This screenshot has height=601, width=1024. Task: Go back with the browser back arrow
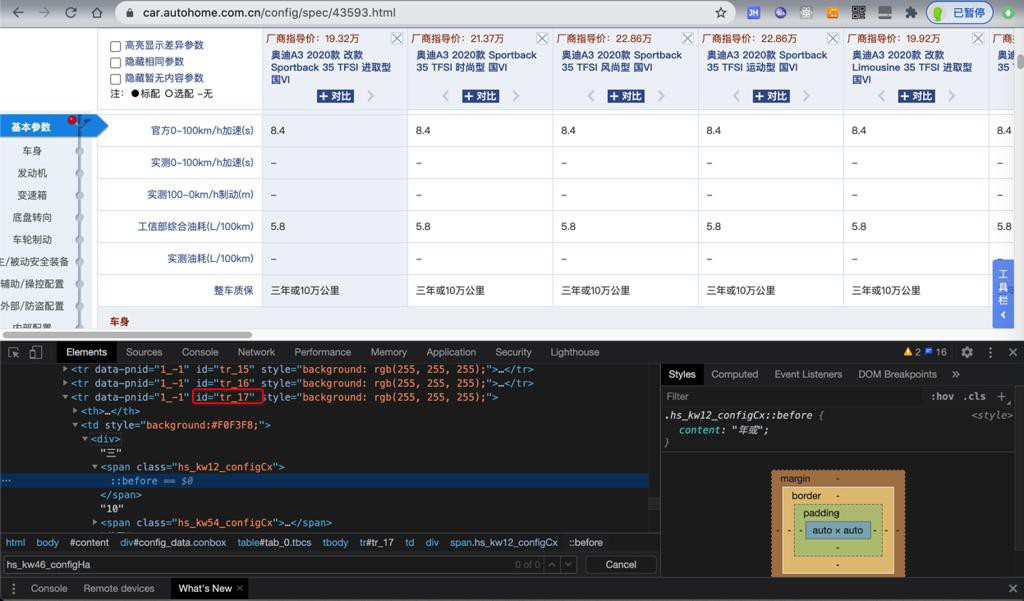[18, 12]
